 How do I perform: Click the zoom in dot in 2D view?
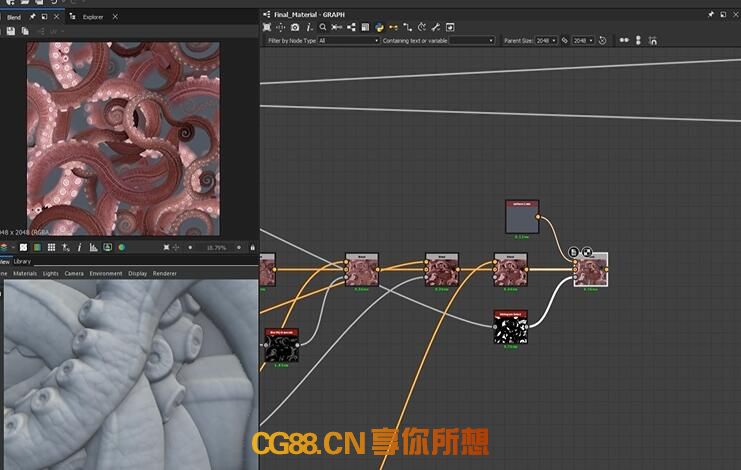pos(239,247)
